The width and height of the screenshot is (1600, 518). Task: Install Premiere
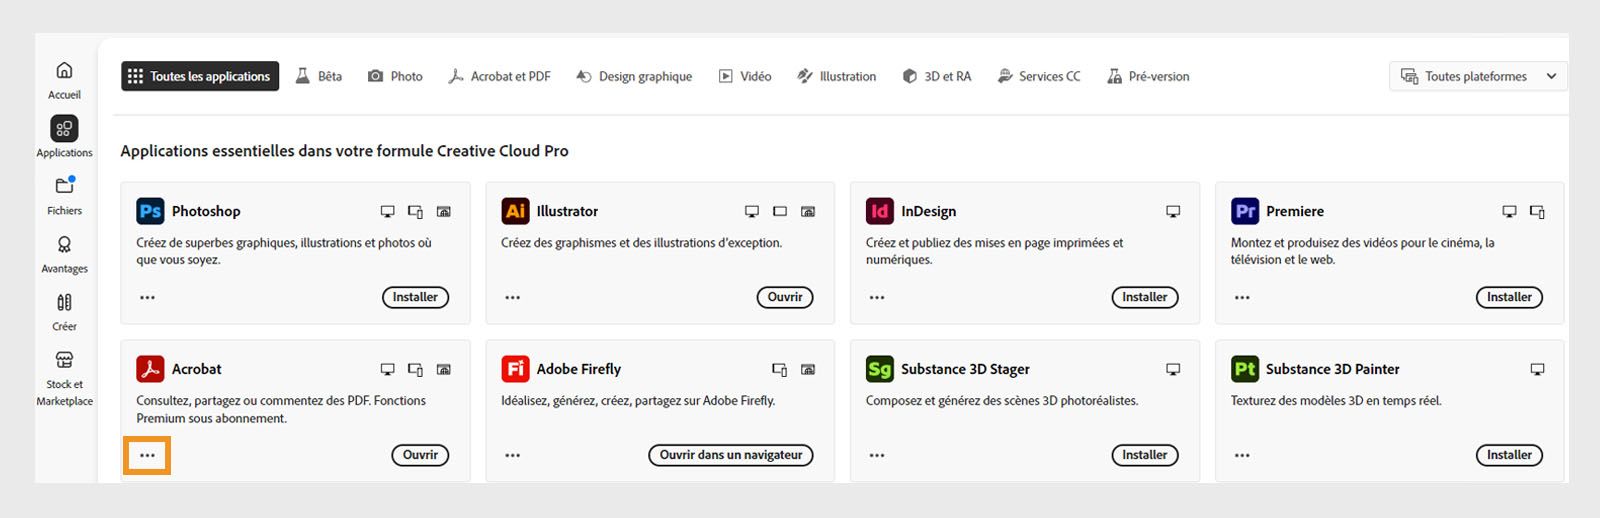(1509, 297)
